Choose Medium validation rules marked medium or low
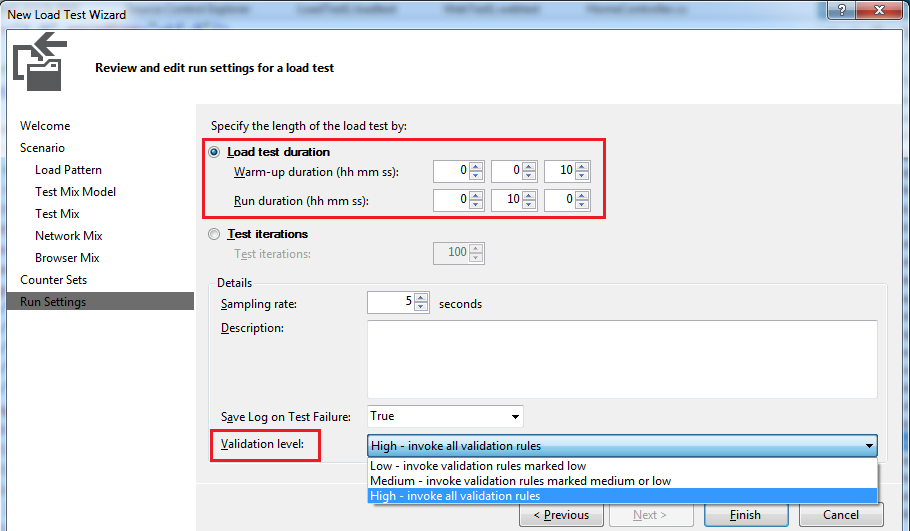The image size is (910, 531). [x=622, y=481]
